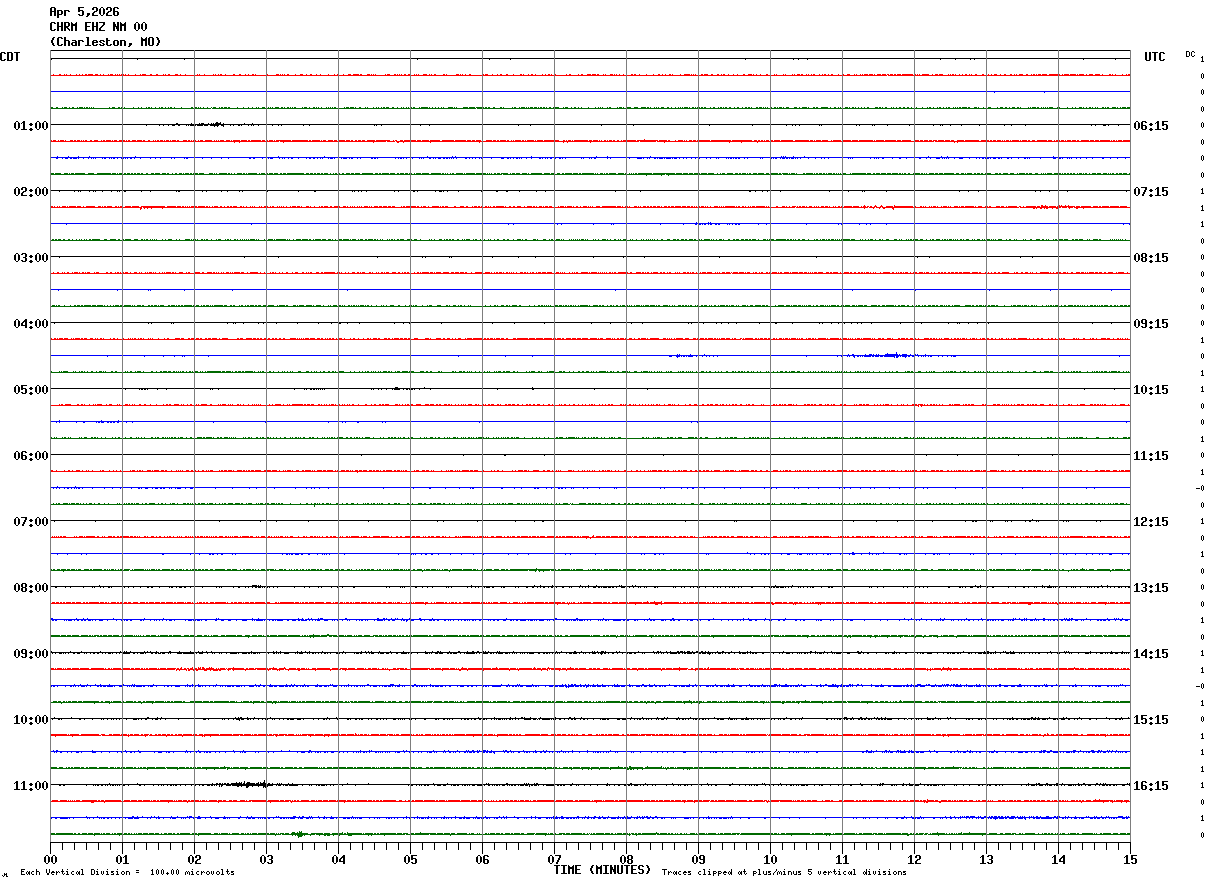This screenshot has width=1210, height=886.
Task: Select the UTC timezone label
Action: pyautogui.click(x=1155, y=57)
